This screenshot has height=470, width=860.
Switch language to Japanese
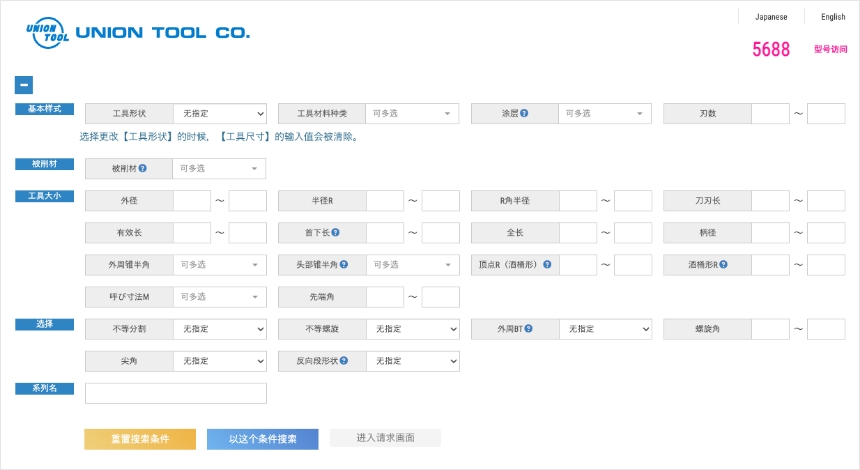point(770,17)
